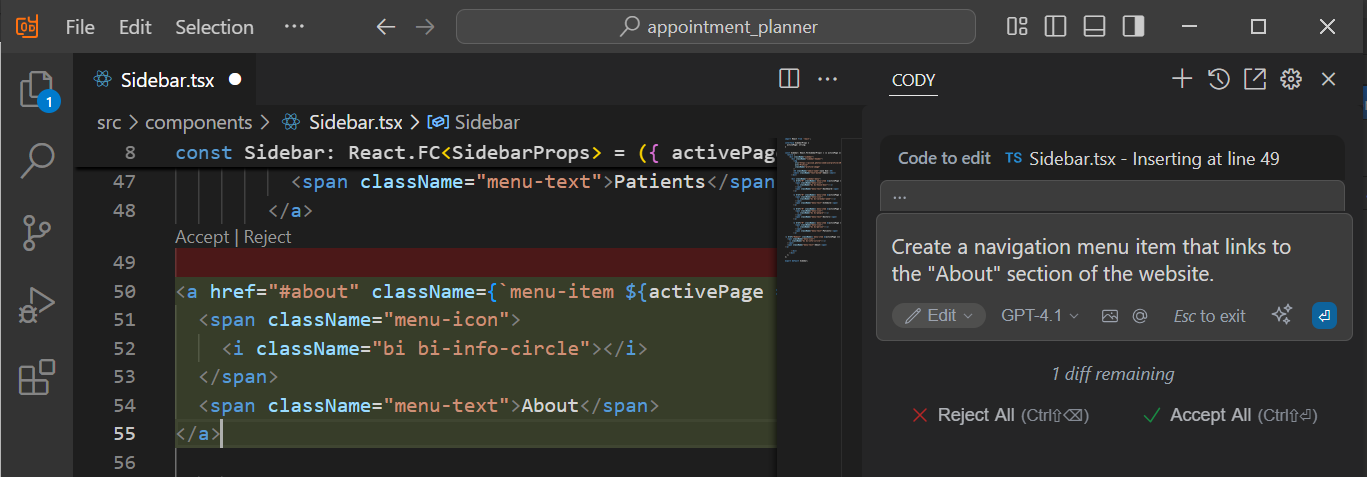1367x477 pixels.
Task: Expand the hidden menu items ellipsis
Action: pyautogui.click(x=294, y=27)
